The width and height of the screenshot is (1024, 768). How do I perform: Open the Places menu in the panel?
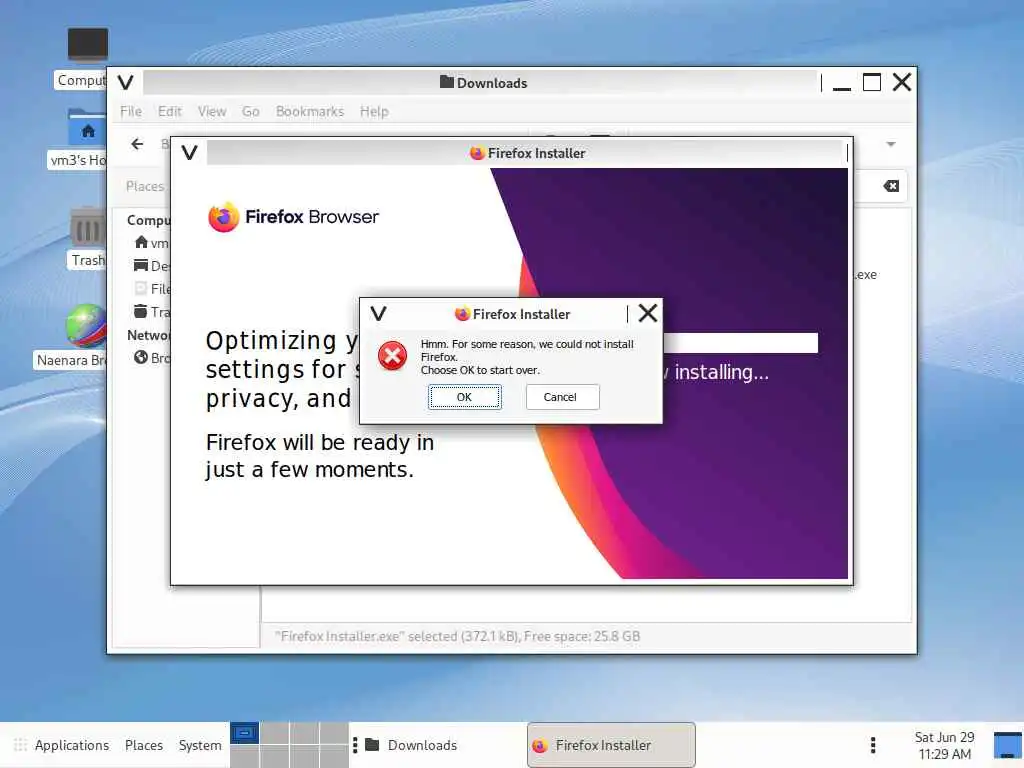(144, 745)
